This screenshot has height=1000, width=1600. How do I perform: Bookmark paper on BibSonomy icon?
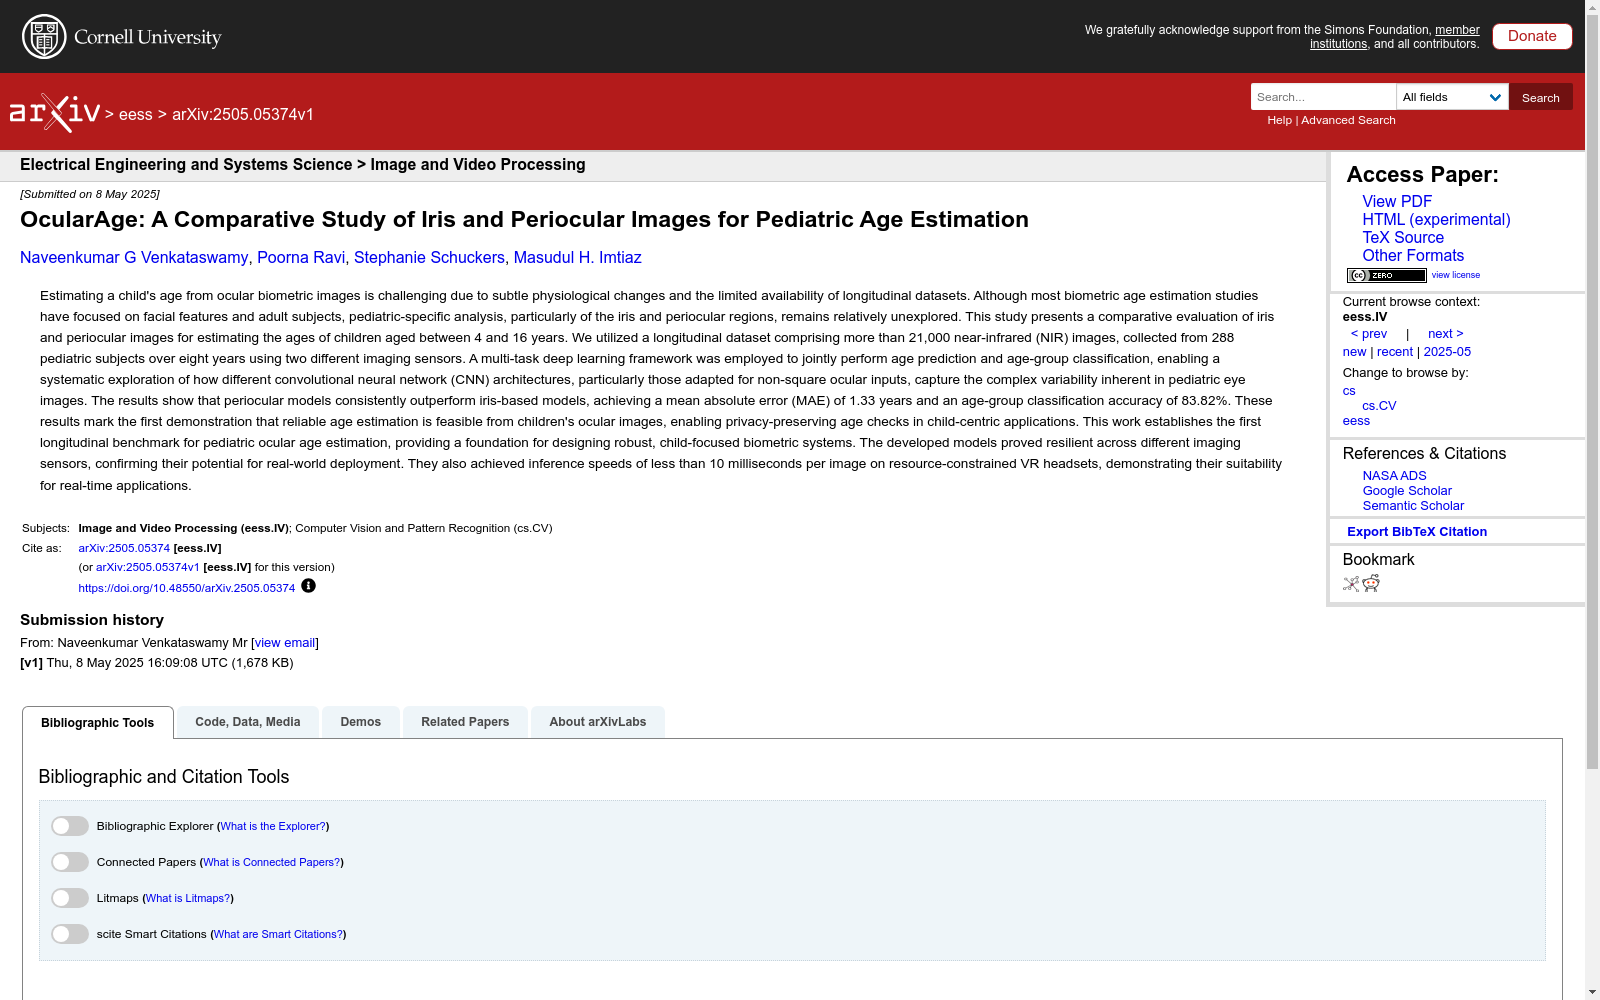pyautogui.click(x=1351, y=584)
